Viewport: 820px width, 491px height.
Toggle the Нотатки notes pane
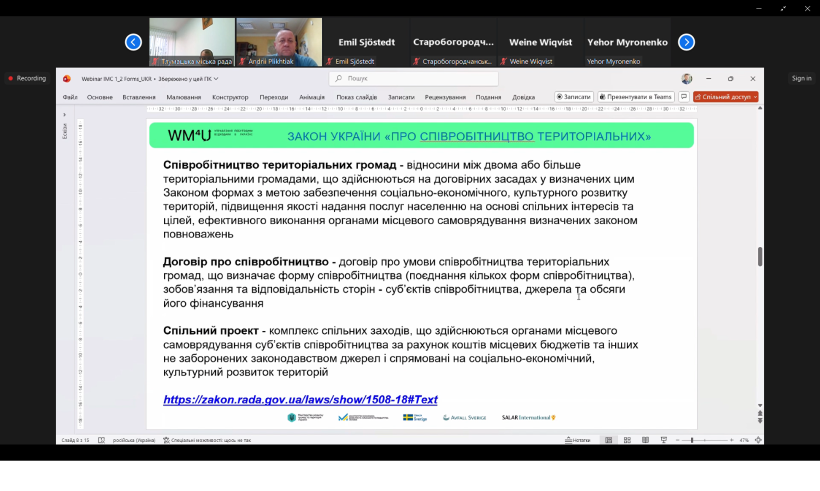(x=577, y=440)
